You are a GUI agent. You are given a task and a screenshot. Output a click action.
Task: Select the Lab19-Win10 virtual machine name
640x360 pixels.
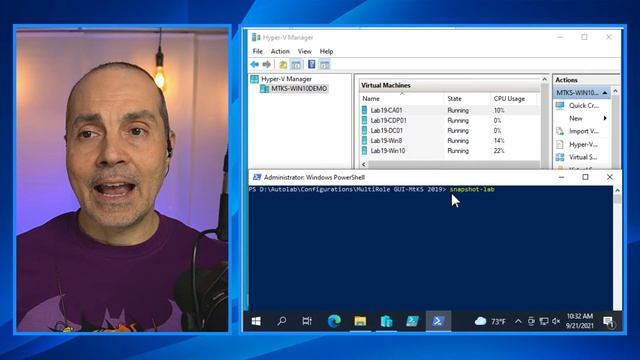[388, 151]
